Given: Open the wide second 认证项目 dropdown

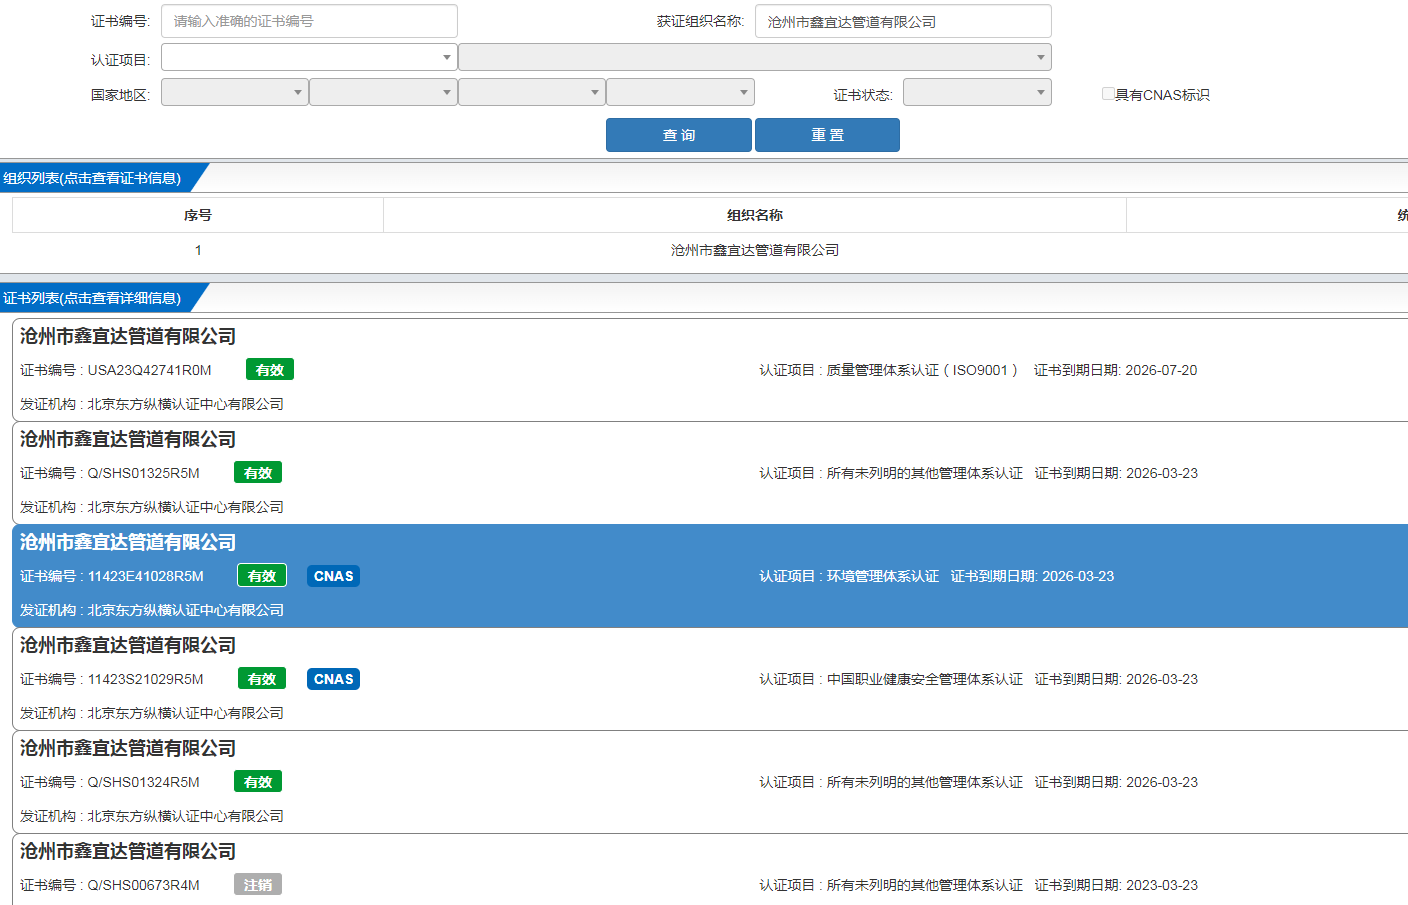Looking at the screenshot, I should click(755, 57).
